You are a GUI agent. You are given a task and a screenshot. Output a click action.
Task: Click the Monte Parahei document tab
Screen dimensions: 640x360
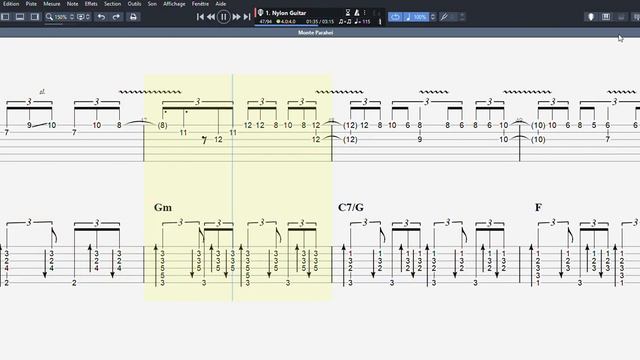coord(316,33)
